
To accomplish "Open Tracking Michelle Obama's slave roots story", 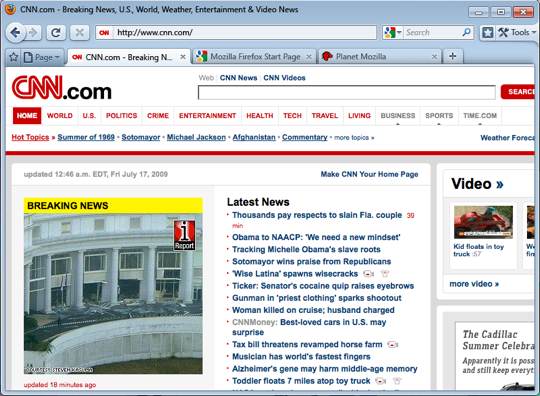I will click(x=306, y=249).
